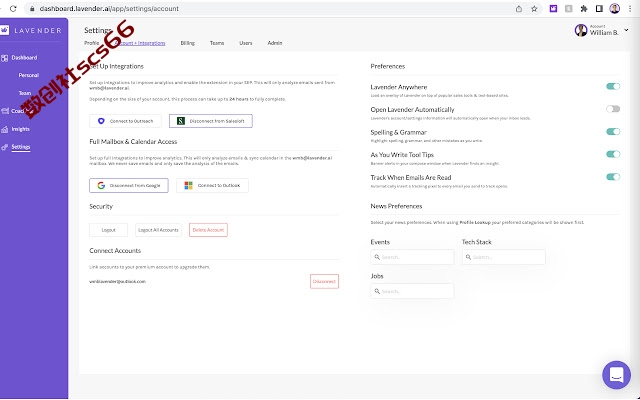
Task: Click Connect to Outlook button
Action: (x=212, y=185)
